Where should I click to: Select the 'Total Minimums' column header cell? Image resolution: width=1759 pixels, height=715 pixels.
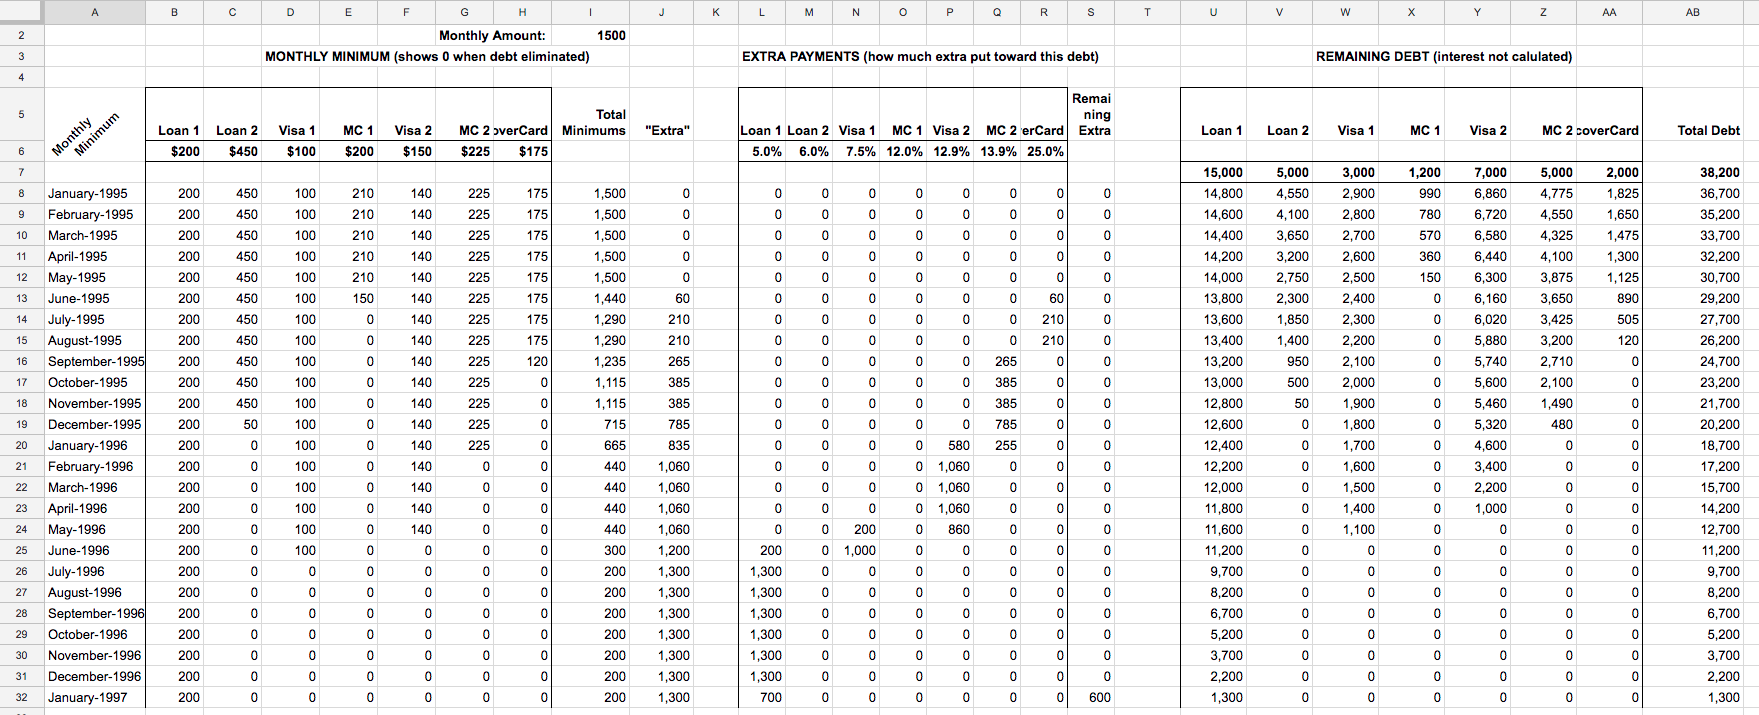tap(590, 114)
